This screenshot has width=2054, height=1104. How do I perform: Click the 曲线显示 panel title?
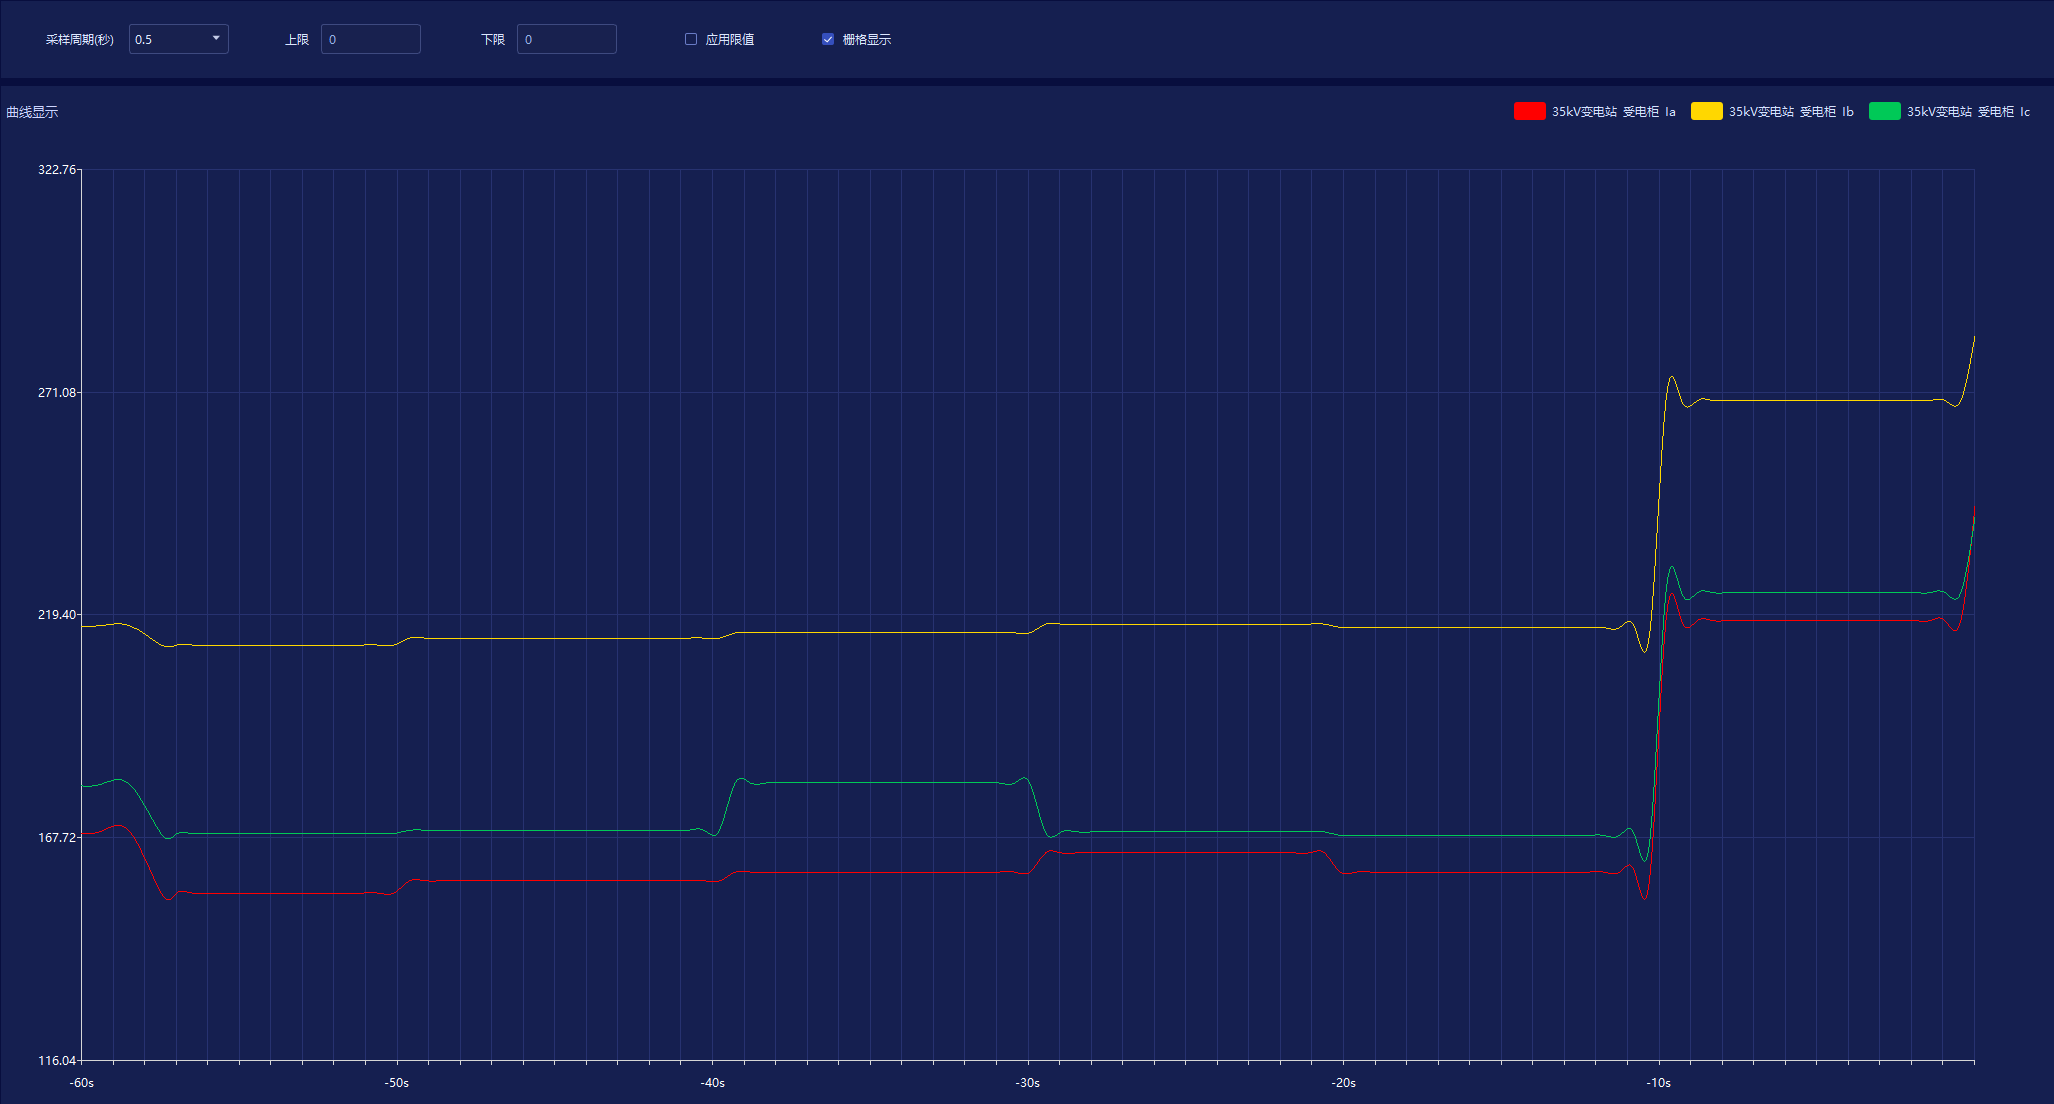click(x=32, y=112)
